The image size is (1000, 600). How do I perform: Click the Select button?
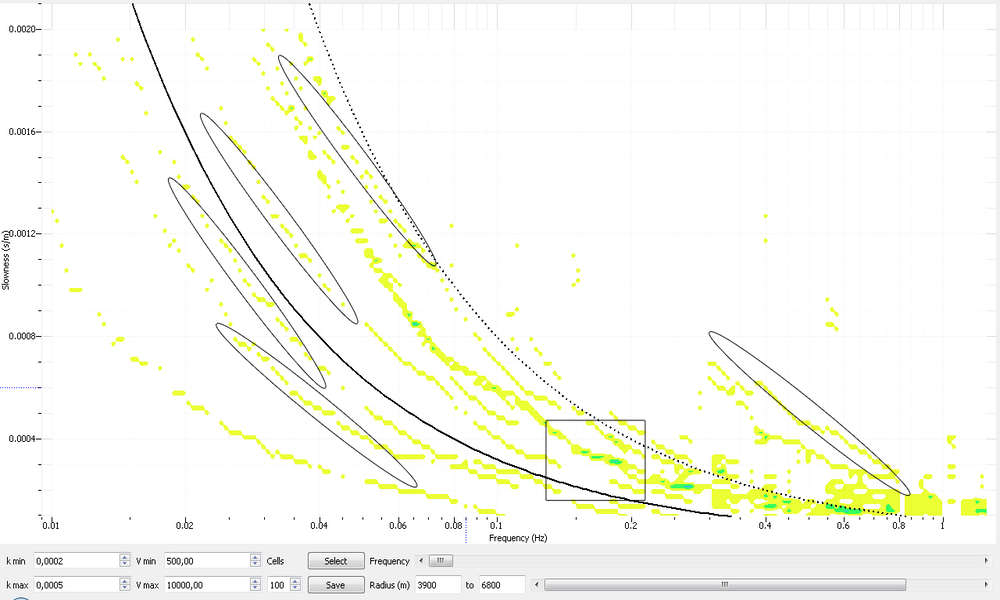point(336,562)
